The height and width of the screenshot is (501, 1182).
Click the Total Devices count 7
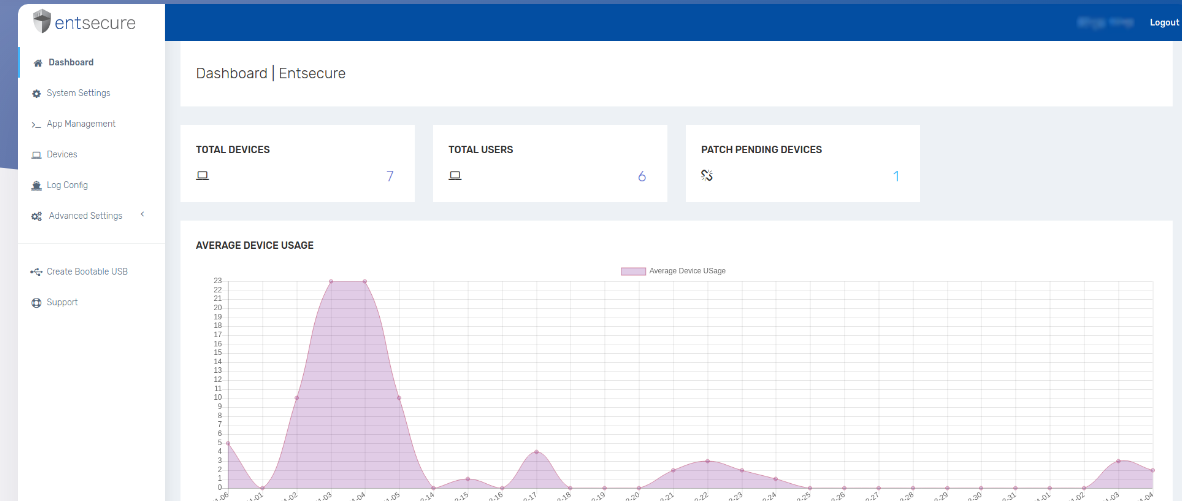click(x=390, y=177)
